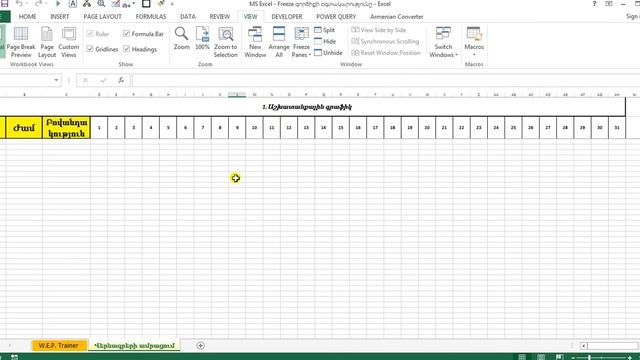This screenshot has height=360, width=640.
Task: Open Customize Quick Access Toolbar dropdown
Action: point(172,4)
